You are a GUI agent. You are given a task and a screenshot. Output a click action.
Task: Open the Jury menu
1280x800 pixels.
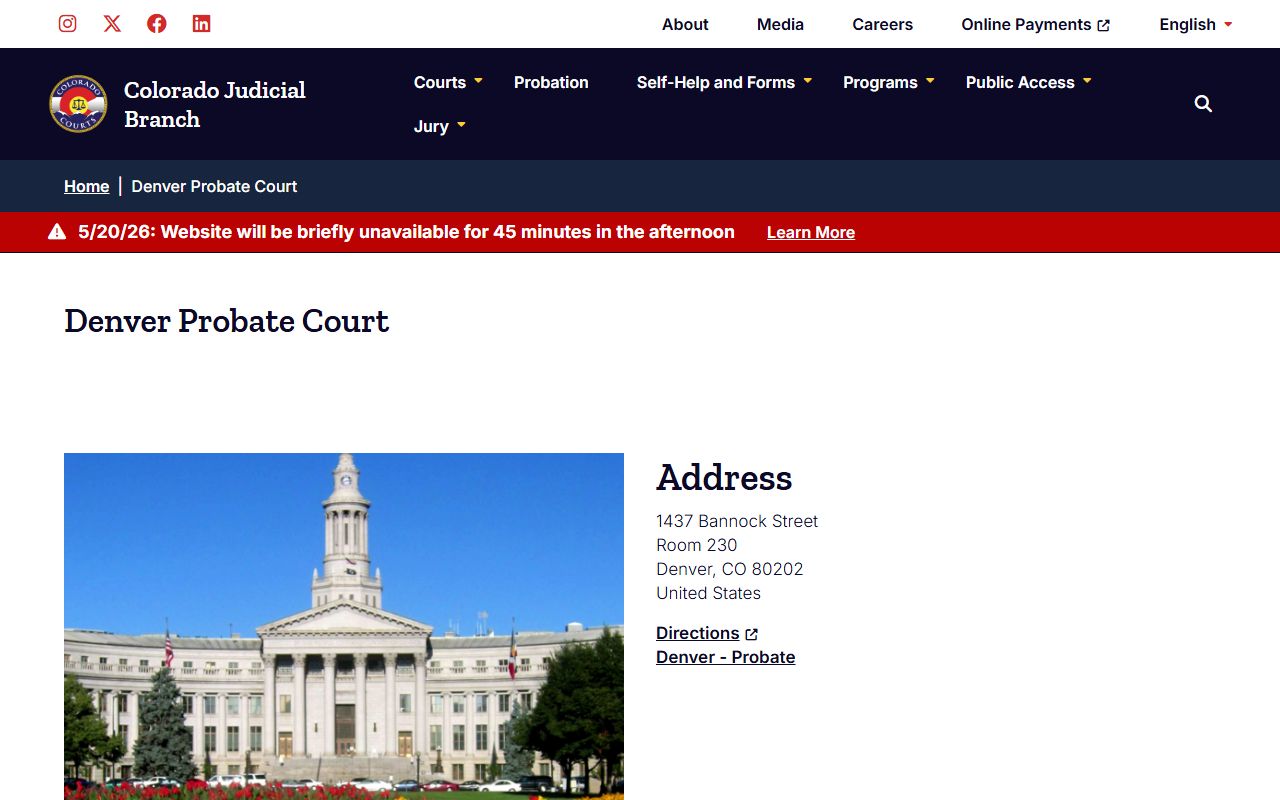pos(431,126)
